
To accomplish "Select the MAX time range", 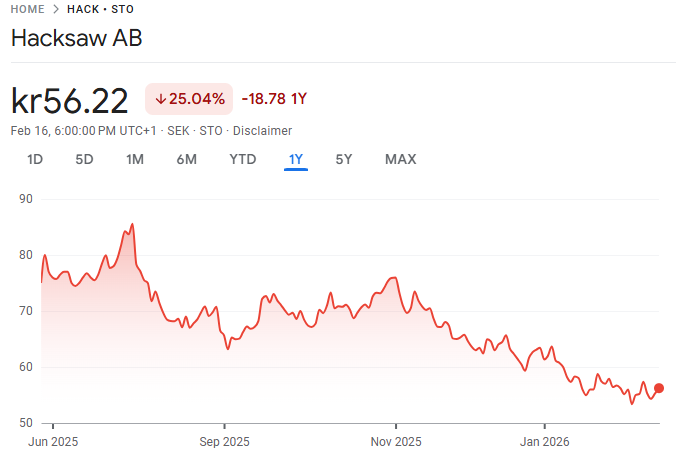I will click(x=400, y=159).
